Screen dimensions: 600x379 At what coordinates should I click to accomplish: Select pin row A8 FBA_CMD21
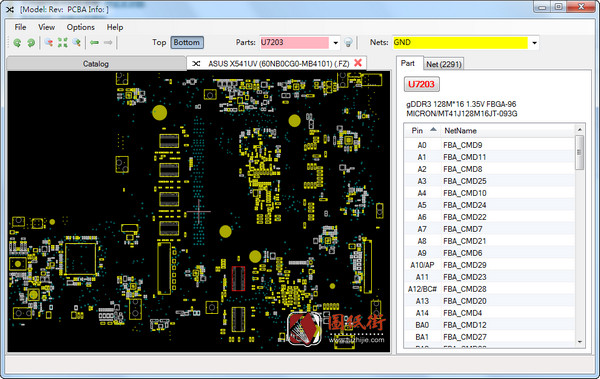[489, 241]
